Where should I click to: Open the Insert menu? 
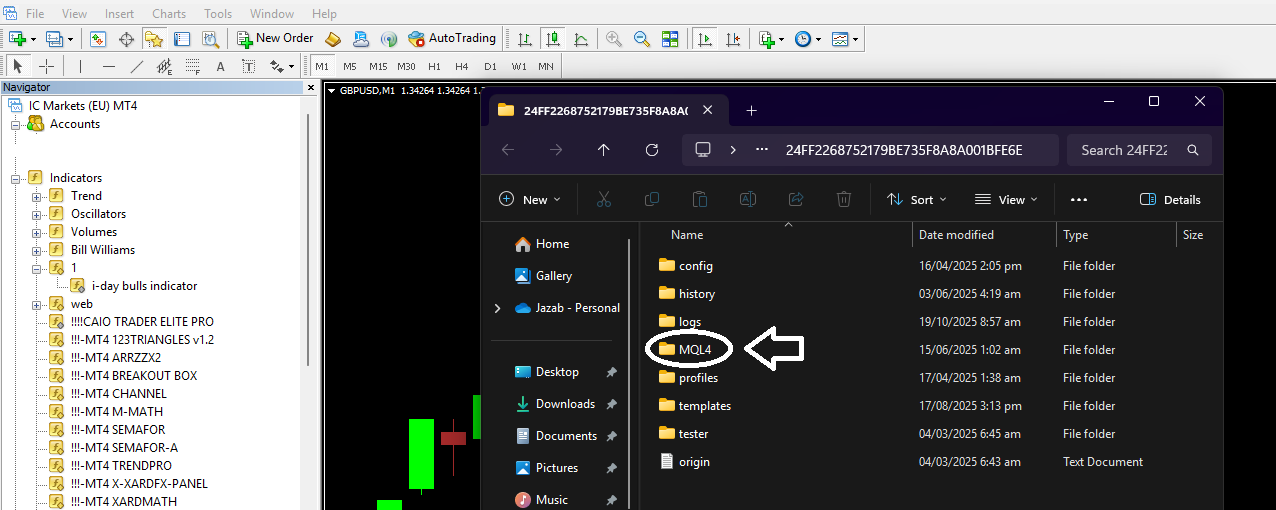(119, 14)
